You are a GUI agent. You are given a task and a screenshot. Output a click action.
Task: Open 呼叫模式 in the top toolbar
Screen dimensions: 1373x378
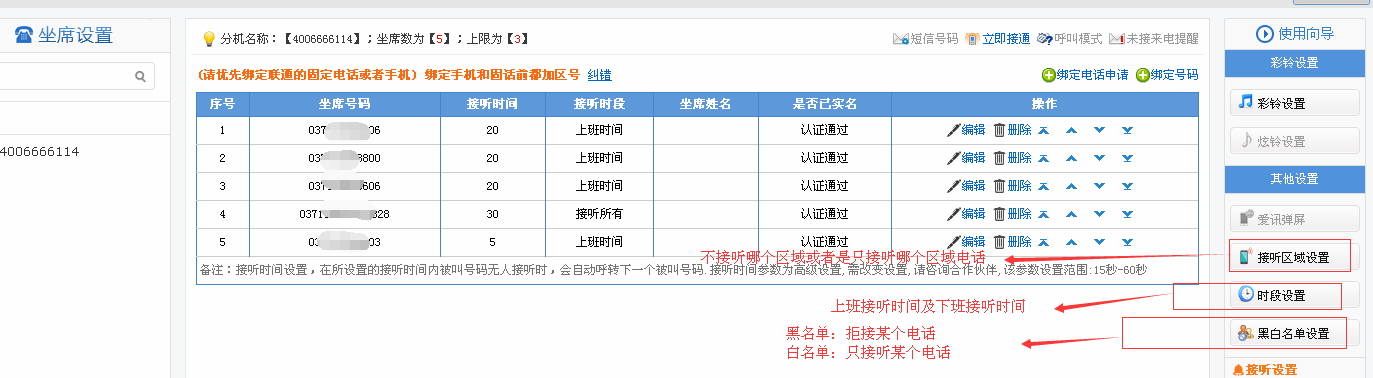(1069, 39)
